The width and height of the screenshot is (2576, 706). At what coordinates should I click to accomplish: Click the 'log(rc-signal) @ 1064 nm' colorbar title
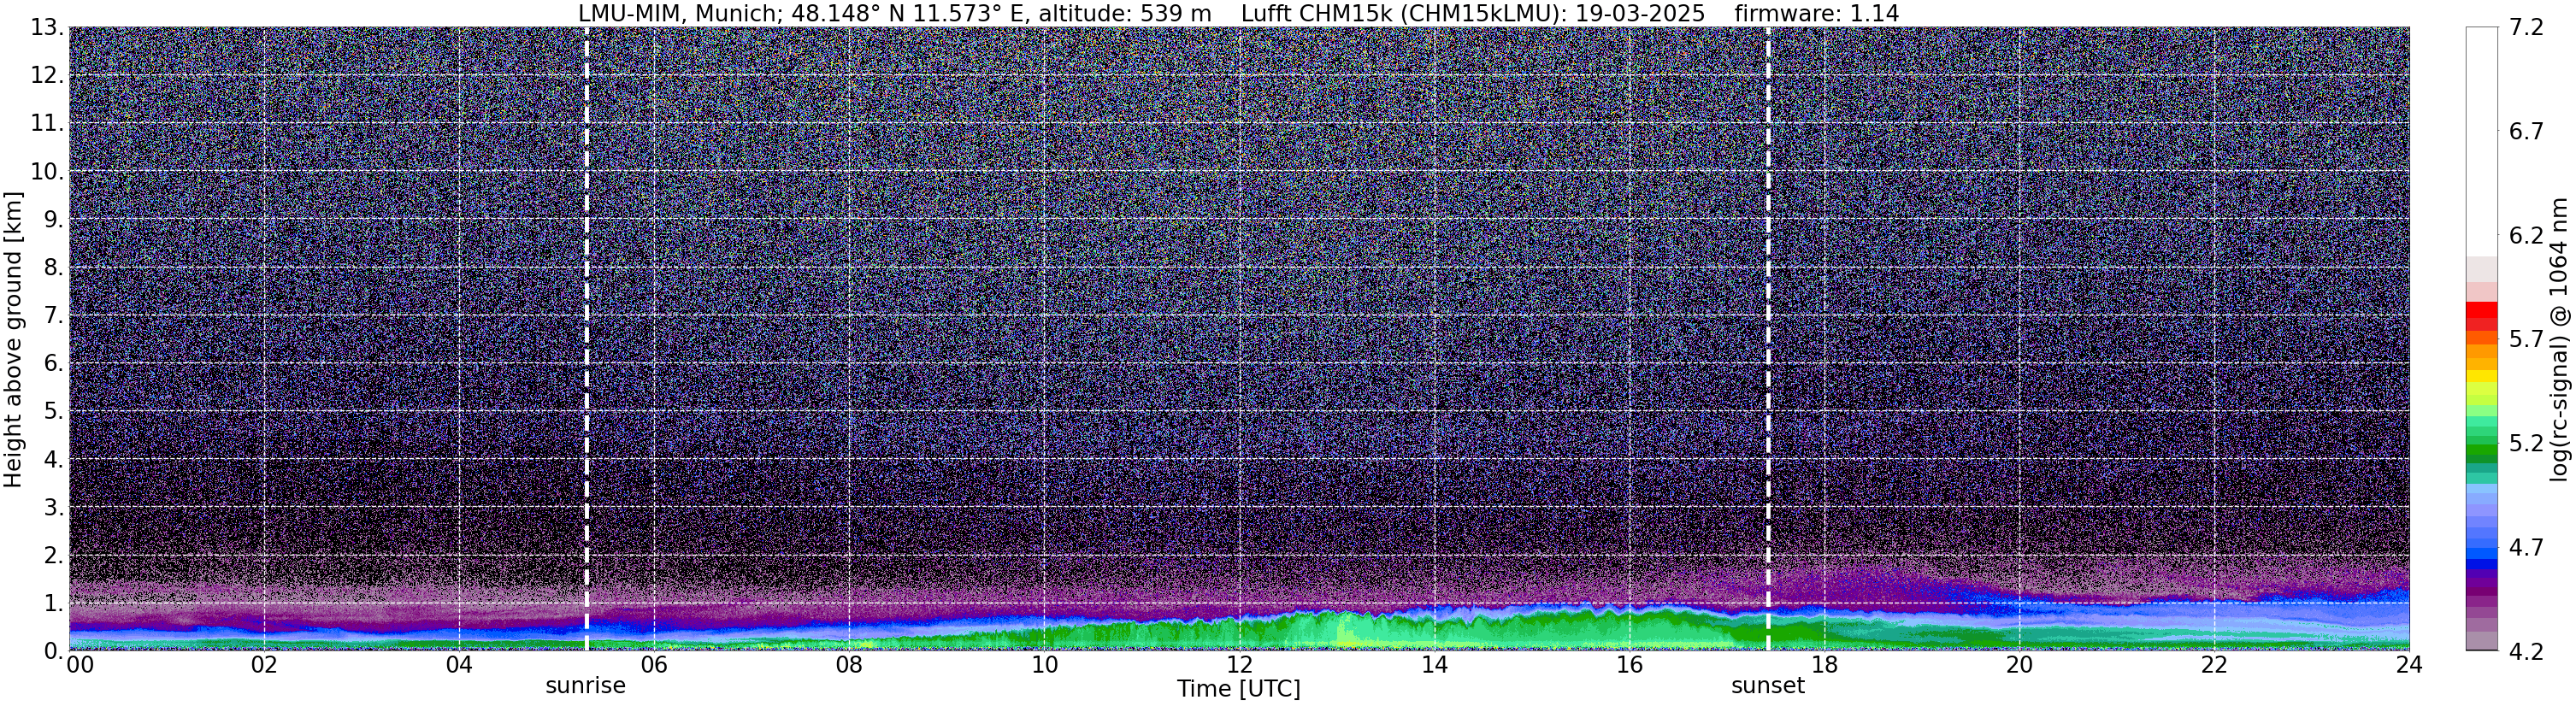pos(2558,340)
